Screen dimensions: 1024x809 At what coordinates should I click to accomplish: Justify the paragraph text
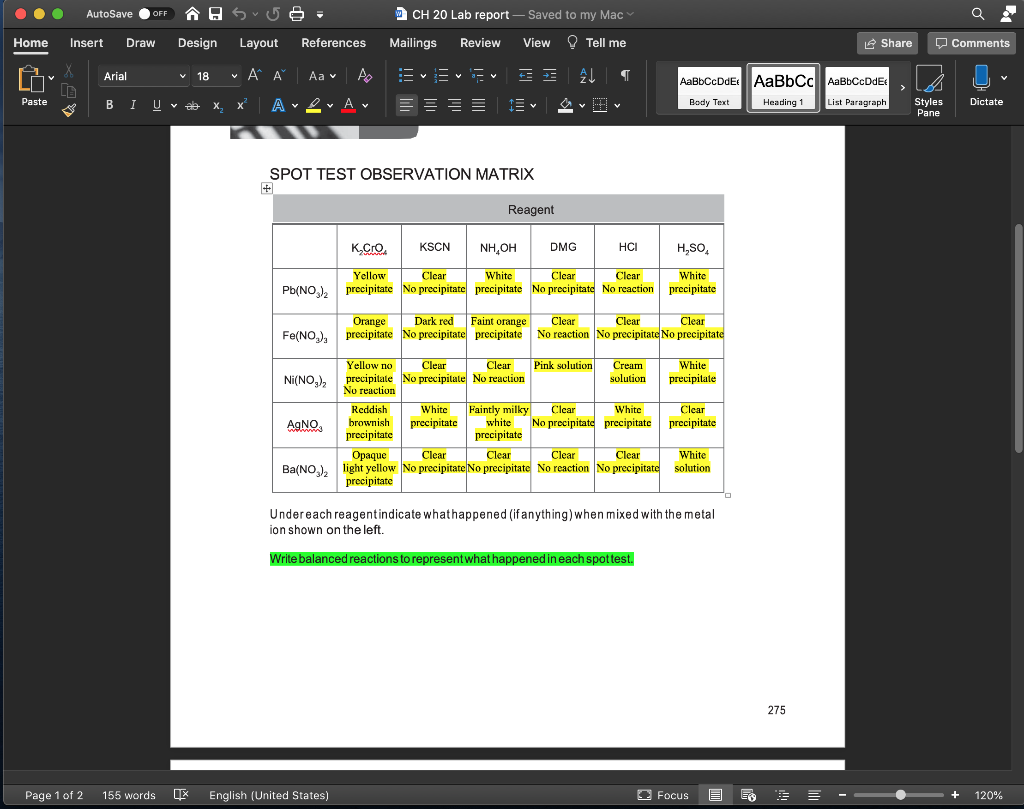pos(479,105)
